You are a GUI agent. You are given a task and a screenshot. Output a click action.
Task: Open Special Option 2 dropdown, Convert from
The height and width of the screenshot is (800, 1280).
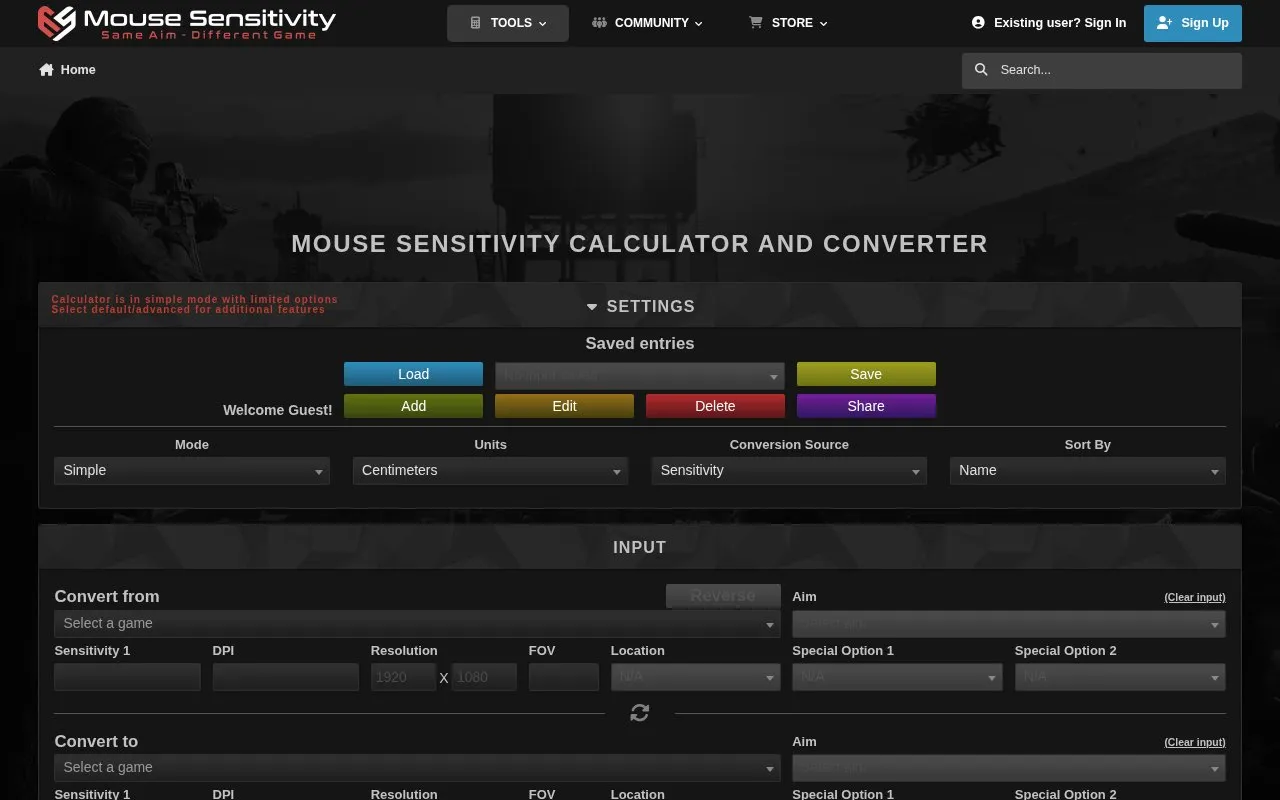tap(1120, 677)
